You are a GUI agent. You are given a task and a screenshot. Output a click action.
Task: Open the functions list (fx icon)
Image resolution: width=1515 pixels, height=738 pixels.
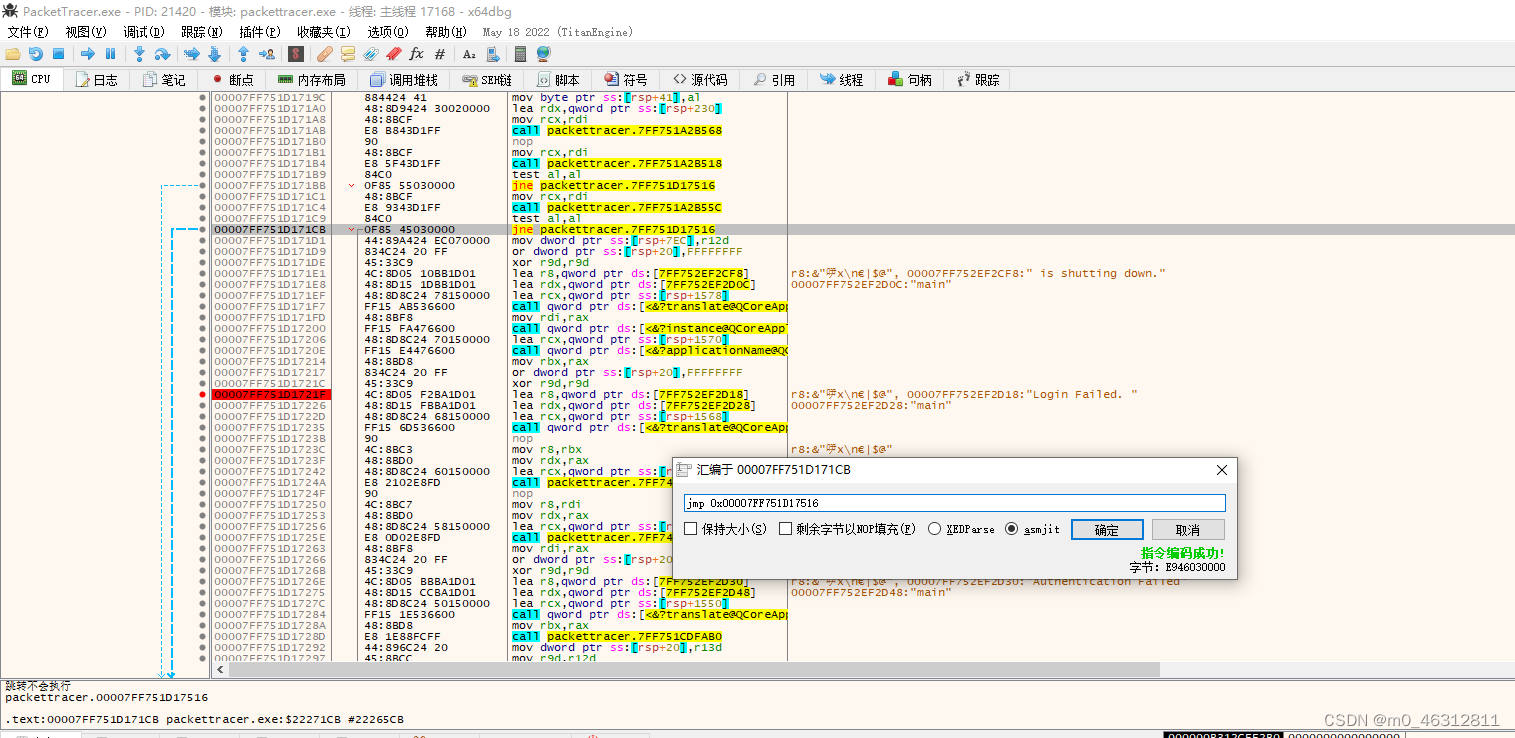(417, 54)
